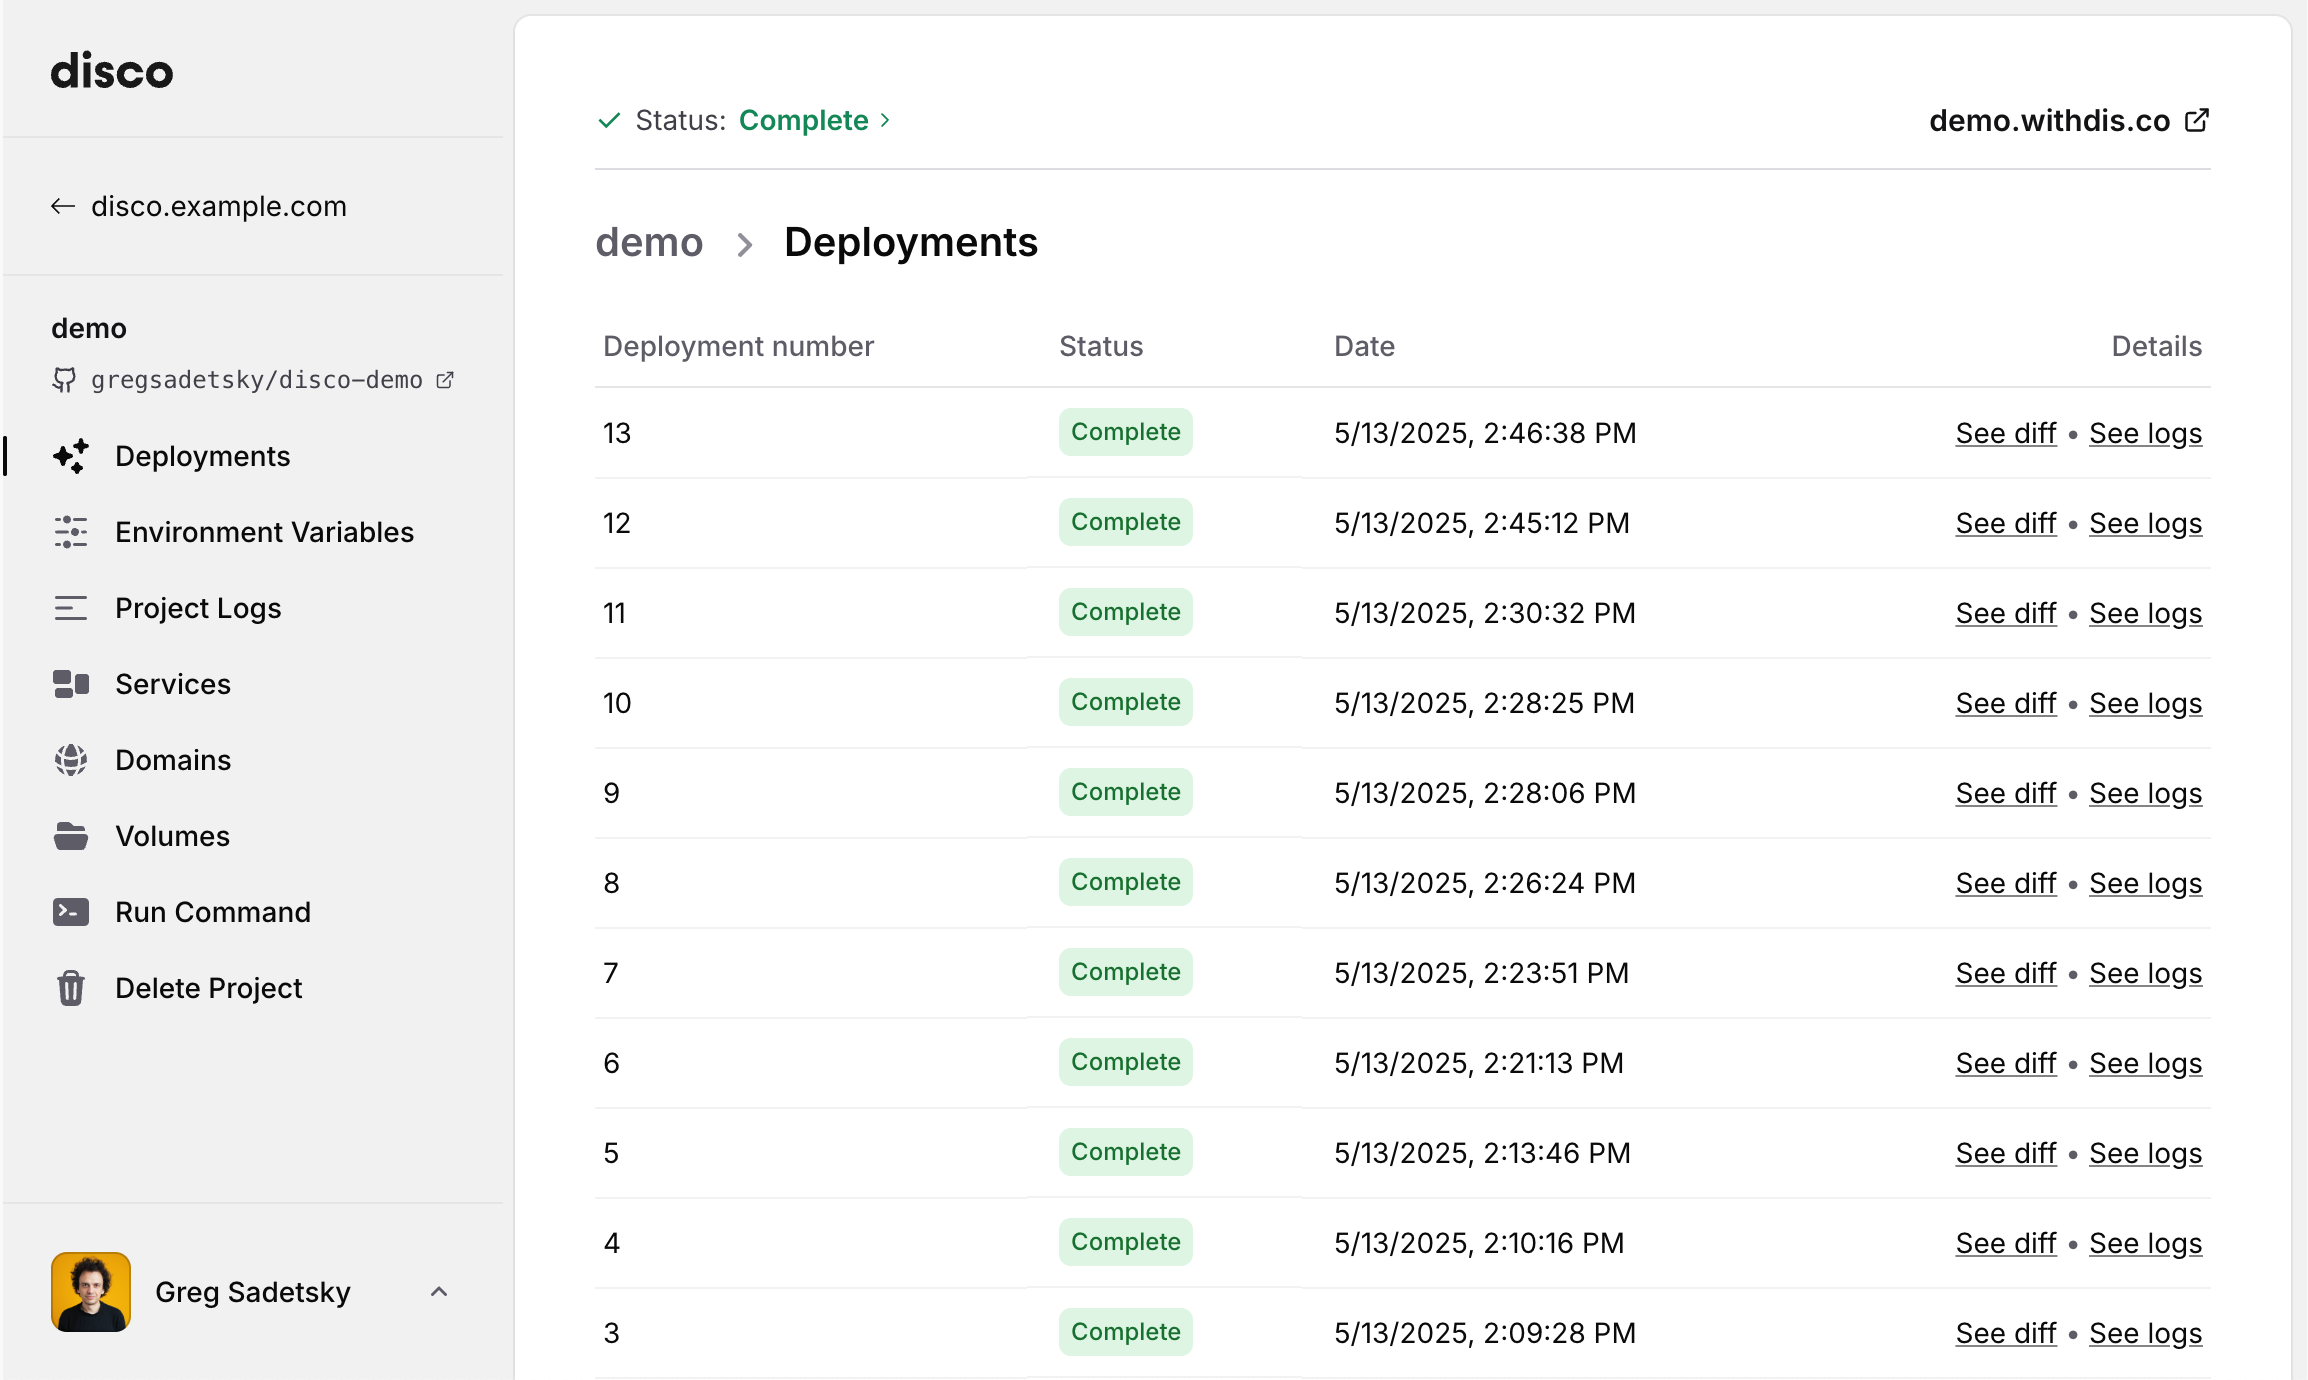This screenshot has width=2308, height=1380.
Task: Open the Project Logs menu item
Action: click(x=198, y=608)
